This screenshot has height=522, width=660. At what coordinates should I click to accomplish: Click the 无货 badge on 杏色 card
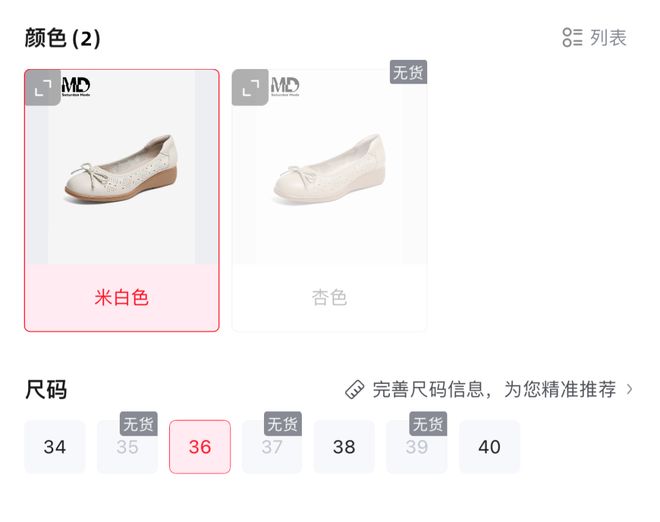[408, 72]
